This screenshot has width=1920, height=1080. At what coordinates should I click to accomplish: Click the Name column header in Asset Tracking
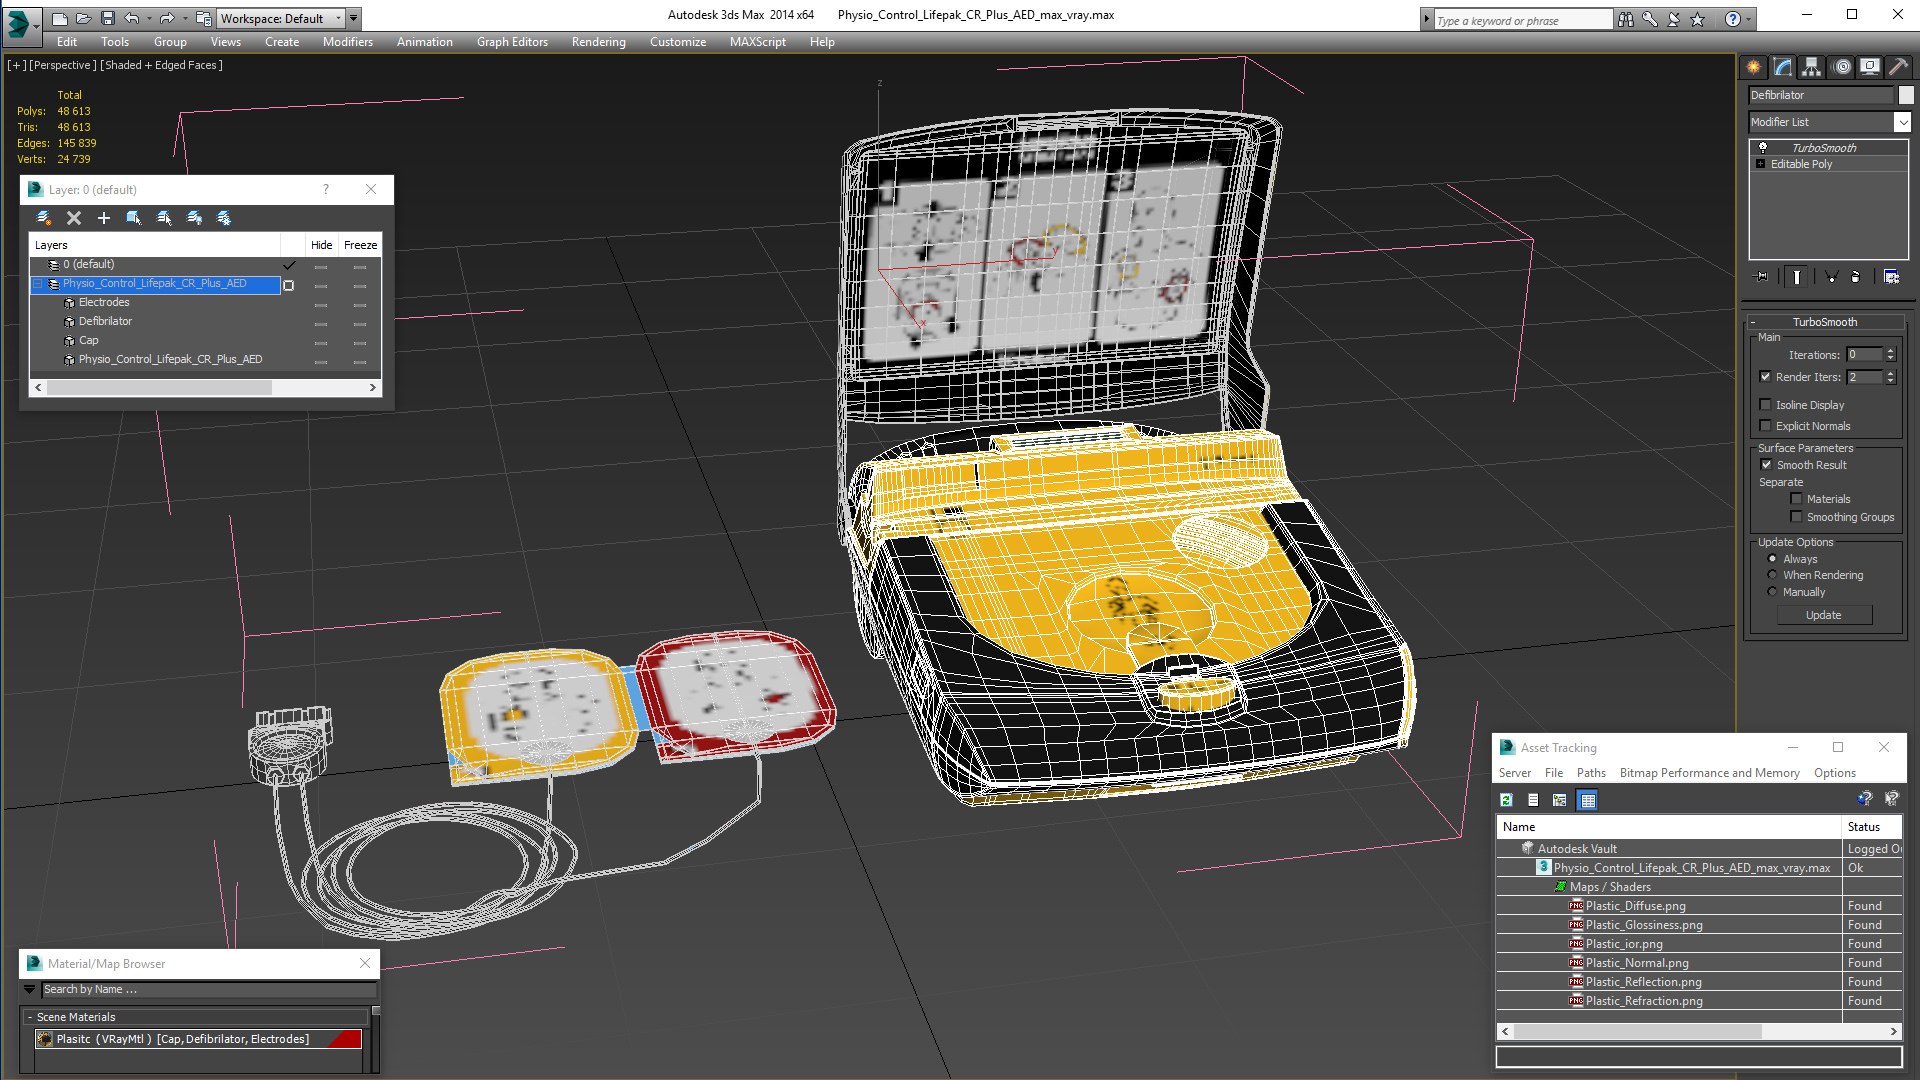1668,827
